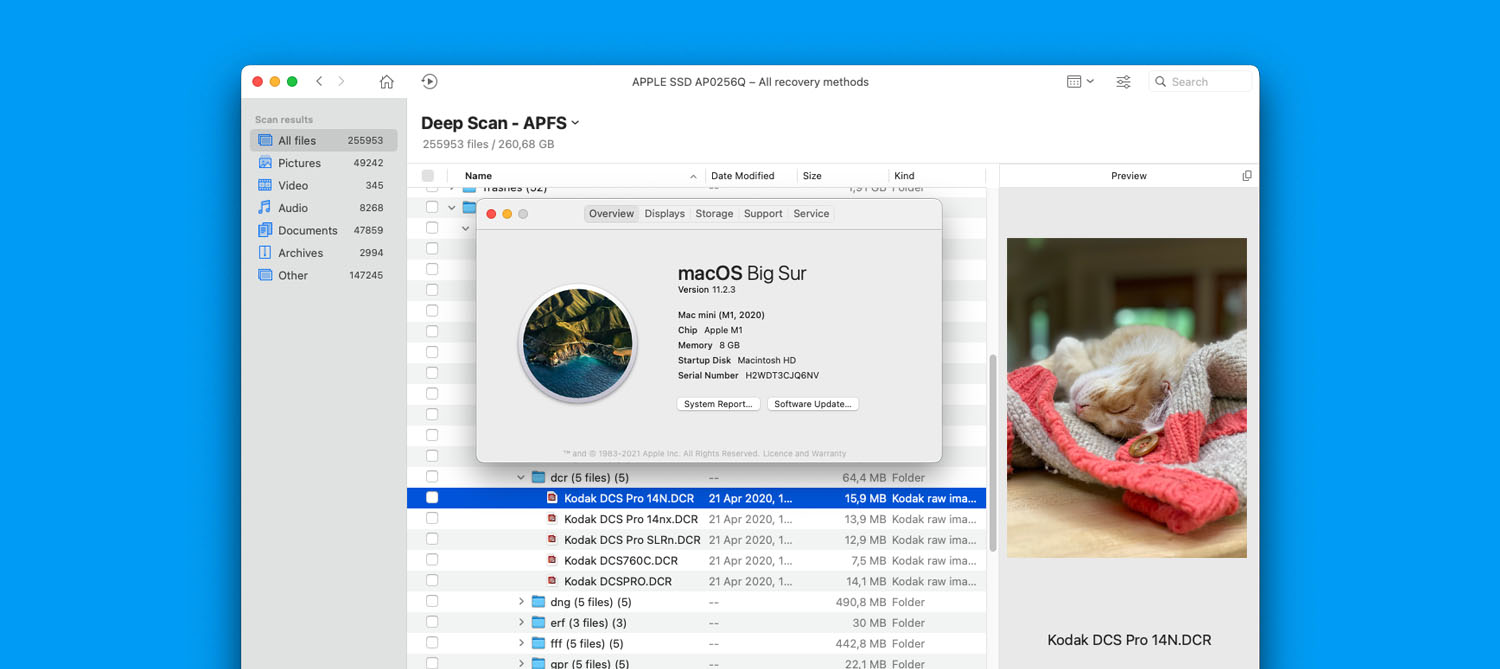Click the Licence and Warranty link
The image size is (1500, 669).
click(804, 454)
